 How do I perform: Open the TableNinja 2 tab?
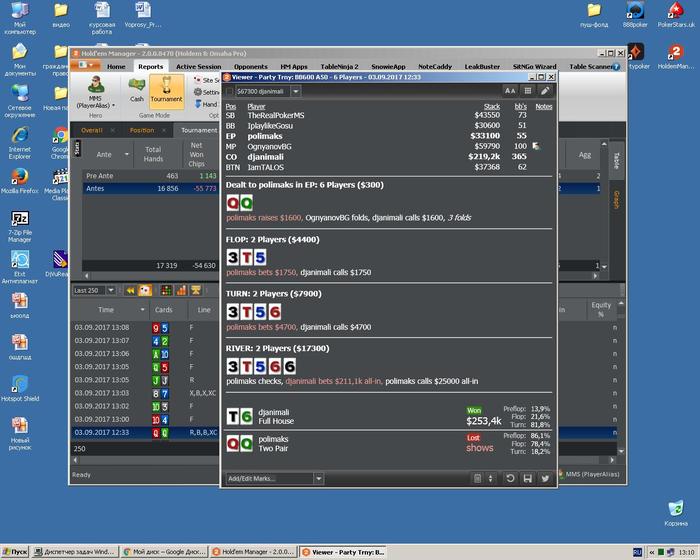[x=339, y=67]
